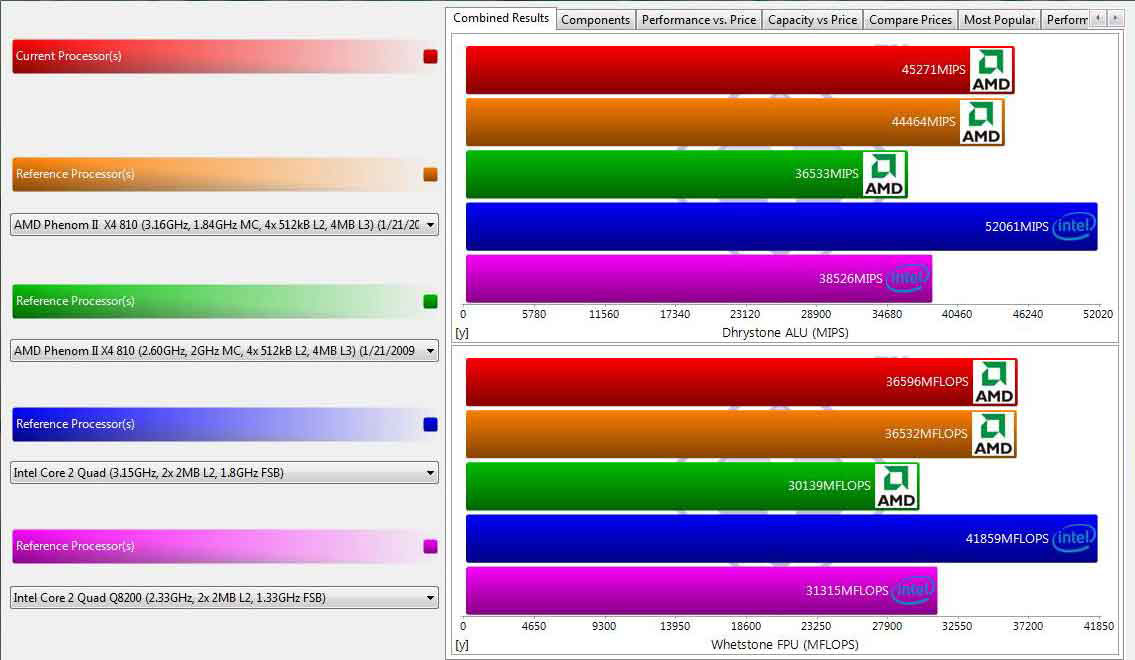Screen dimensions: 1135x660
Task: Click the AMD logo on the 44464MIPS bar
Action: [x=981, y=122]
